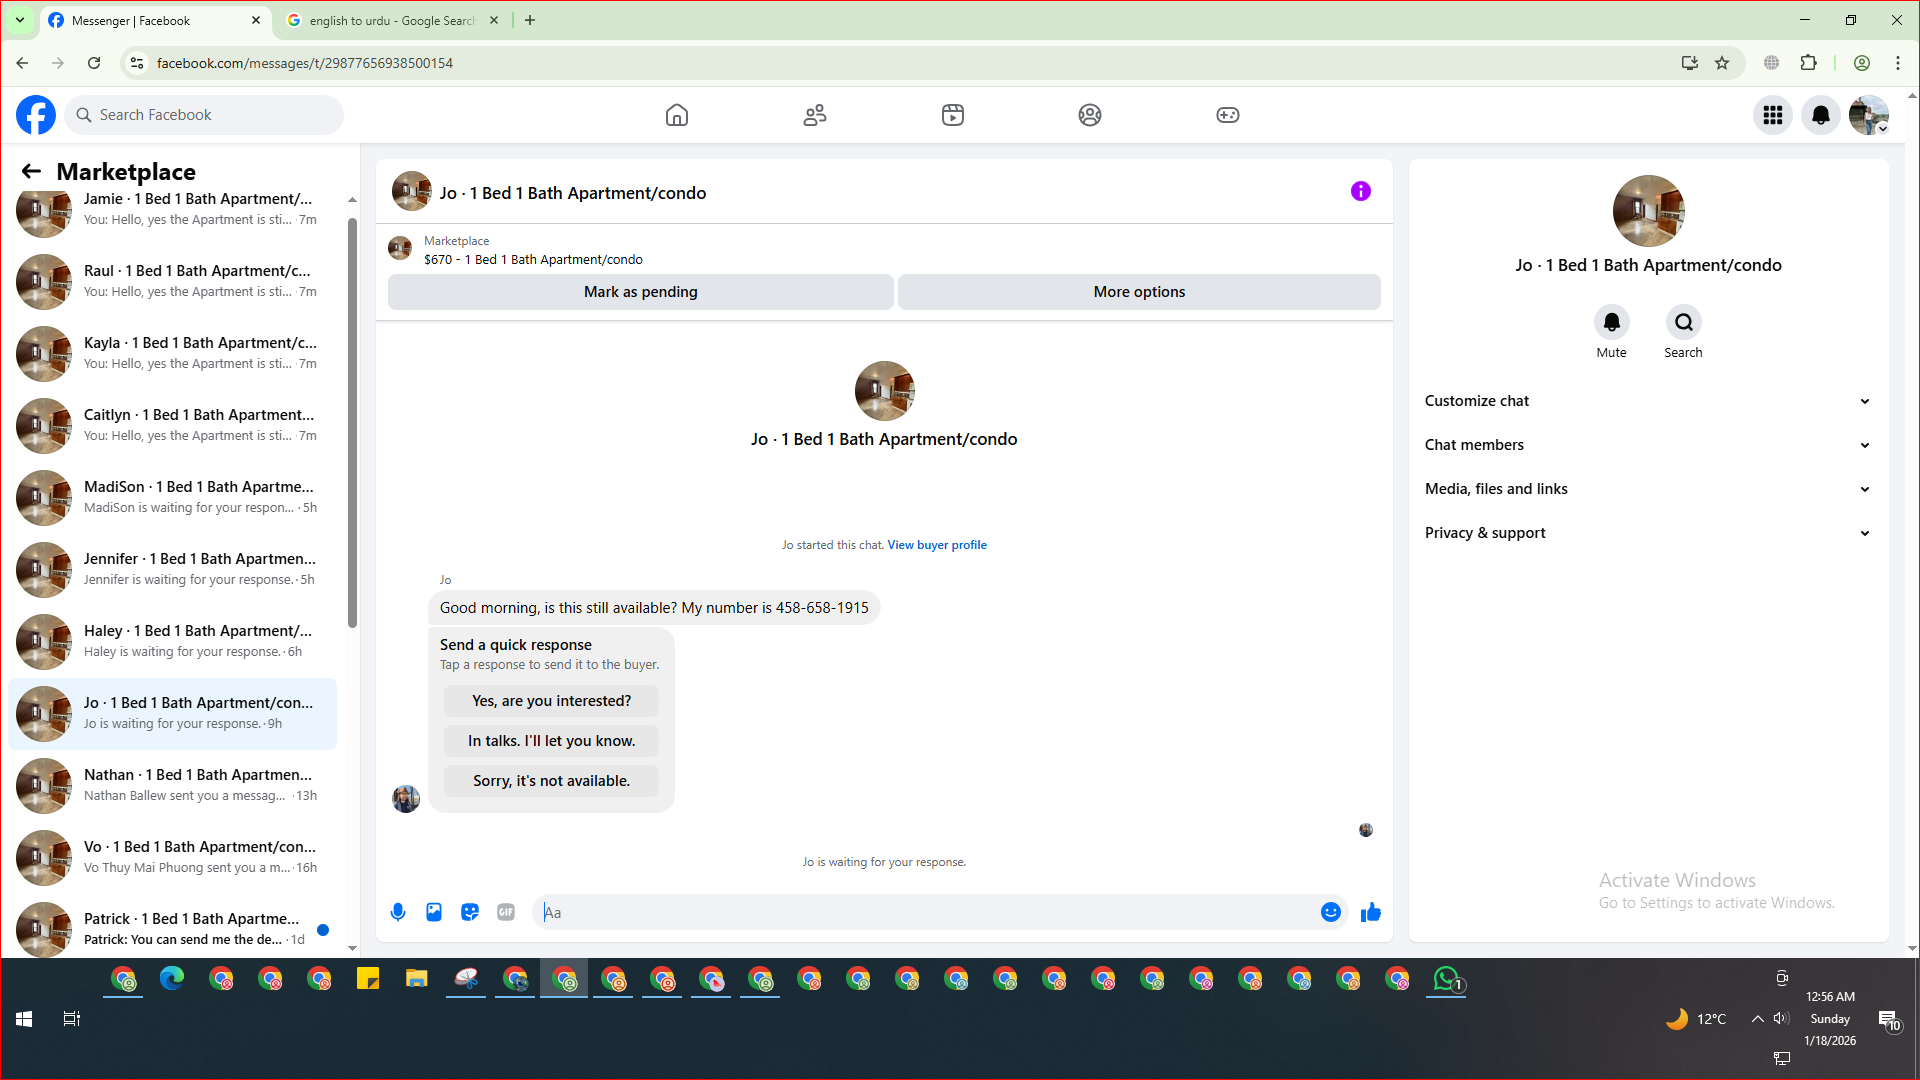Open the emoji picker in message box
1920x1080 pixels.
coord(1330,912)
